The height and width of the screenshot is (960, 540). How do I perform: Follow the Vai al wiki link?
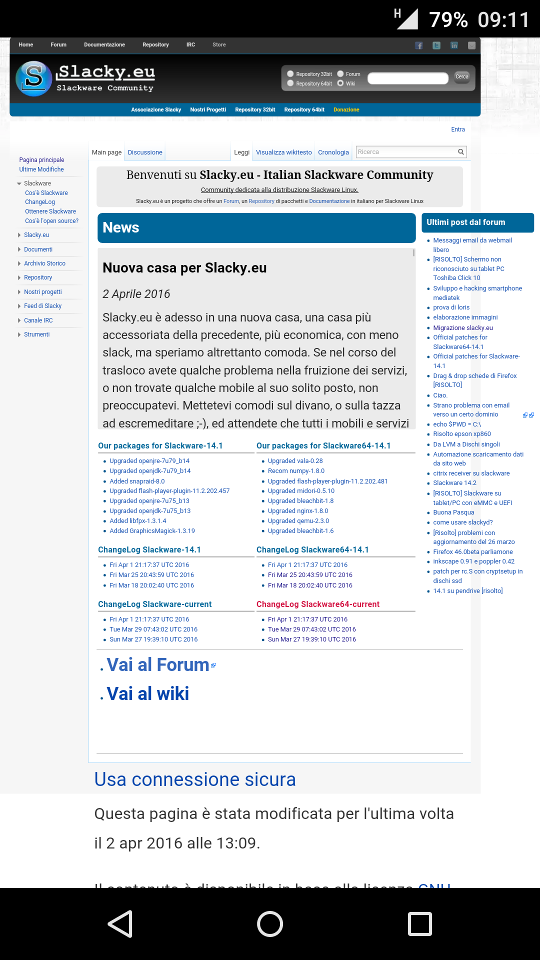(148, 694)
